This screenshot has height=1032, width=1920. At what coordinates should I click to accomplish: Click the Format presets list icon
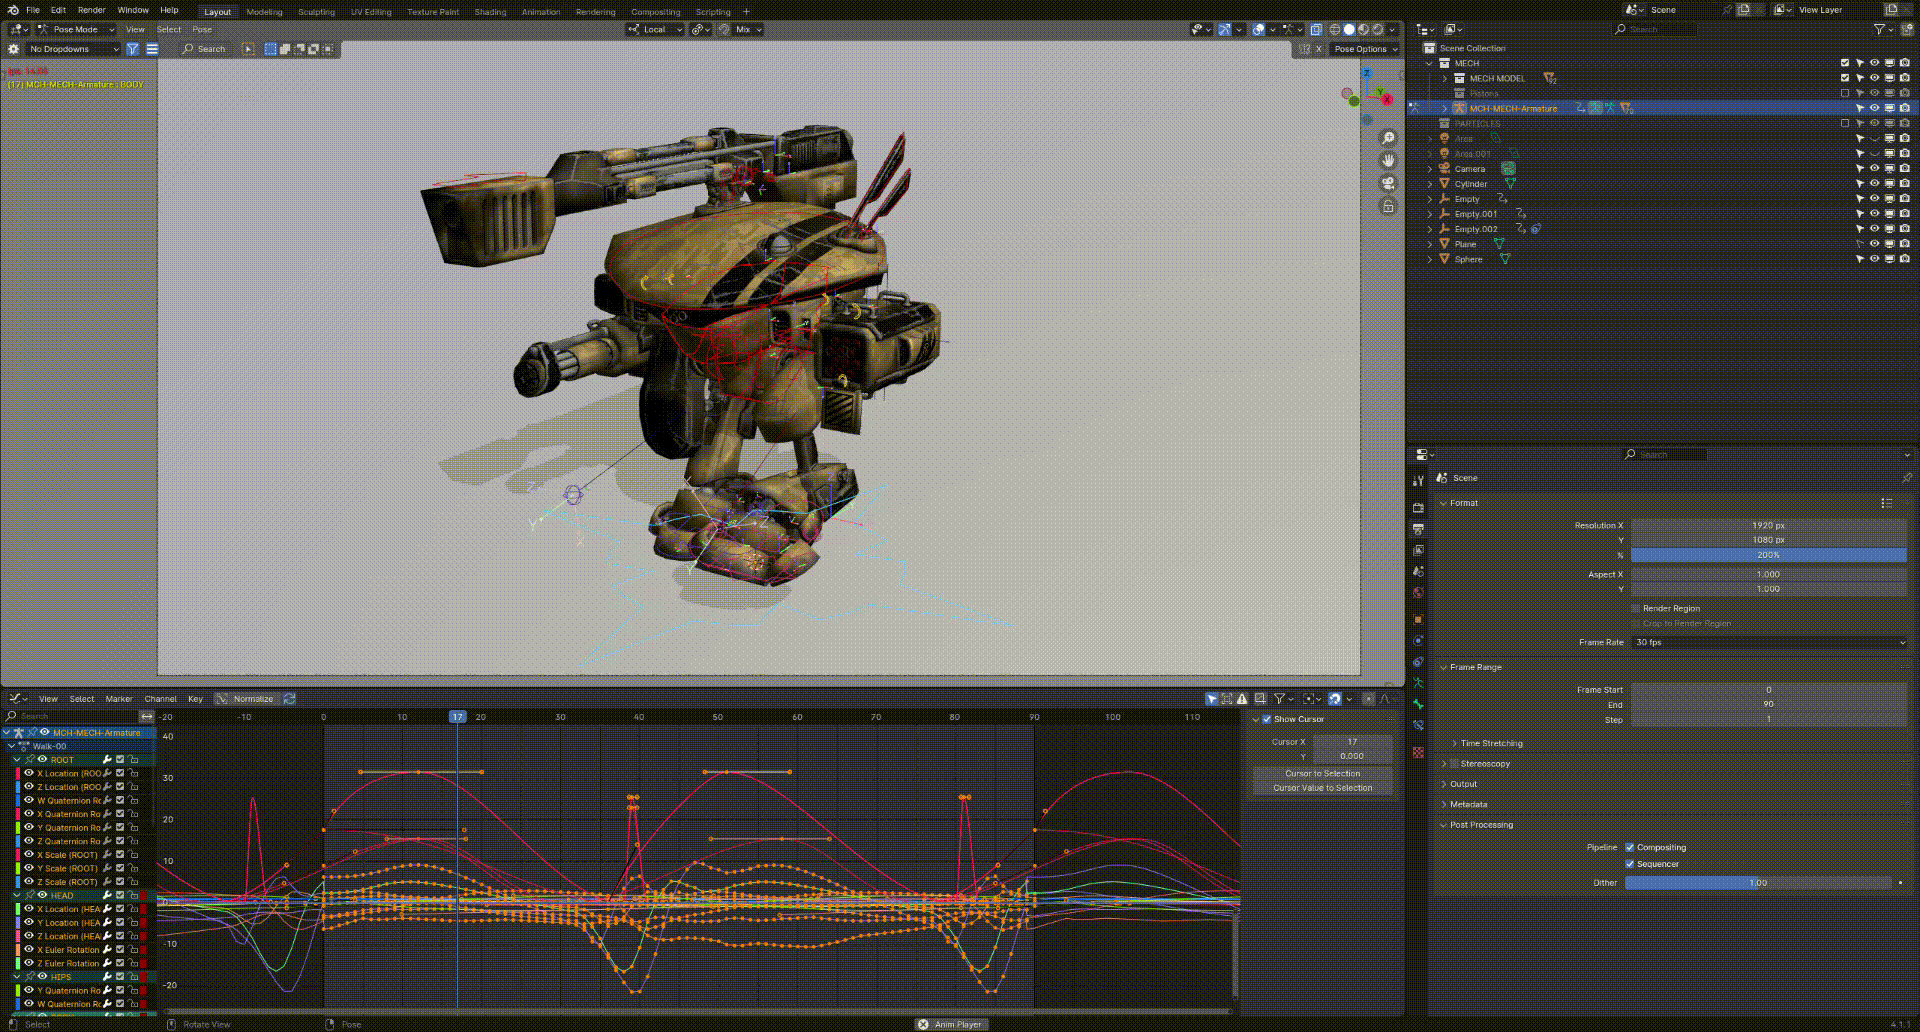[1886, 503]
